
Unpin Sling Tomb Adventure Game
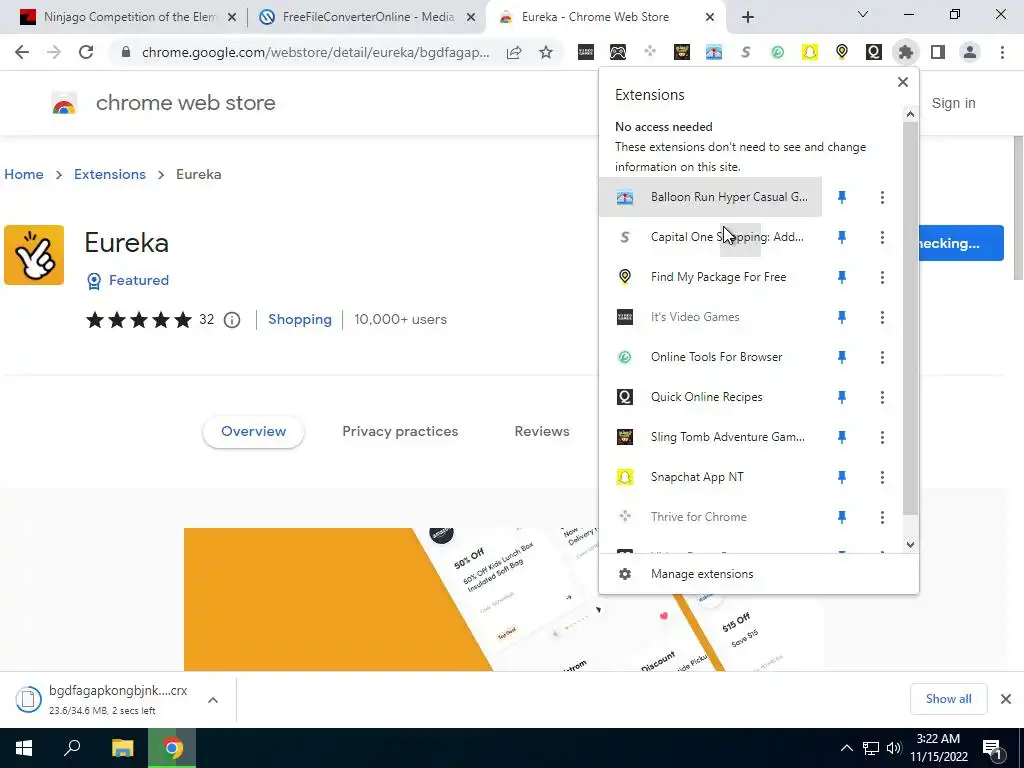842,437
